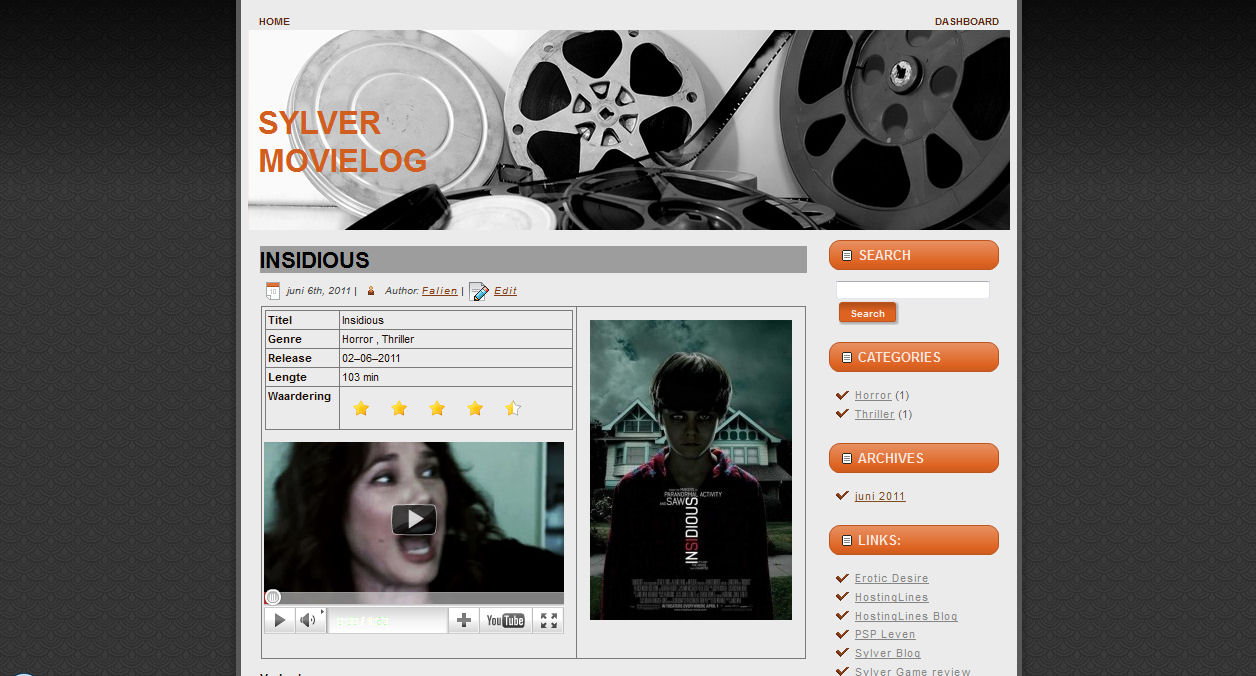Click the checkmark beside juni 2011
The height and width of the screenshot is (676, 1256).
tap(842, 496)
